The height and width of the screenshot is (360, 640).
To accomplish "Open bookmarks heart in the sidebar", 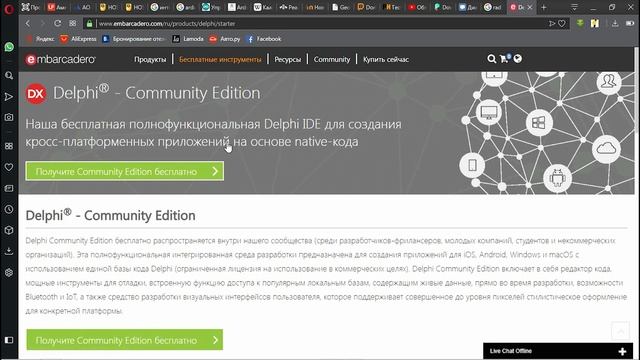I will coord(9,167).
